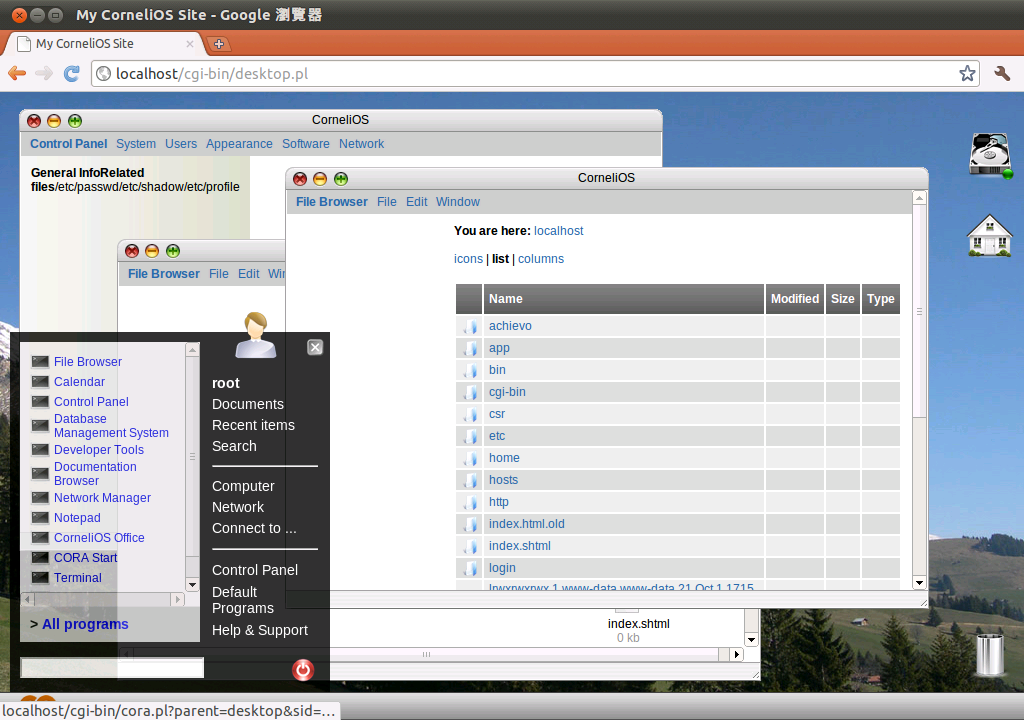Sort file list by Type column header
Viewport: 1024px width, 720px height.
880,299
